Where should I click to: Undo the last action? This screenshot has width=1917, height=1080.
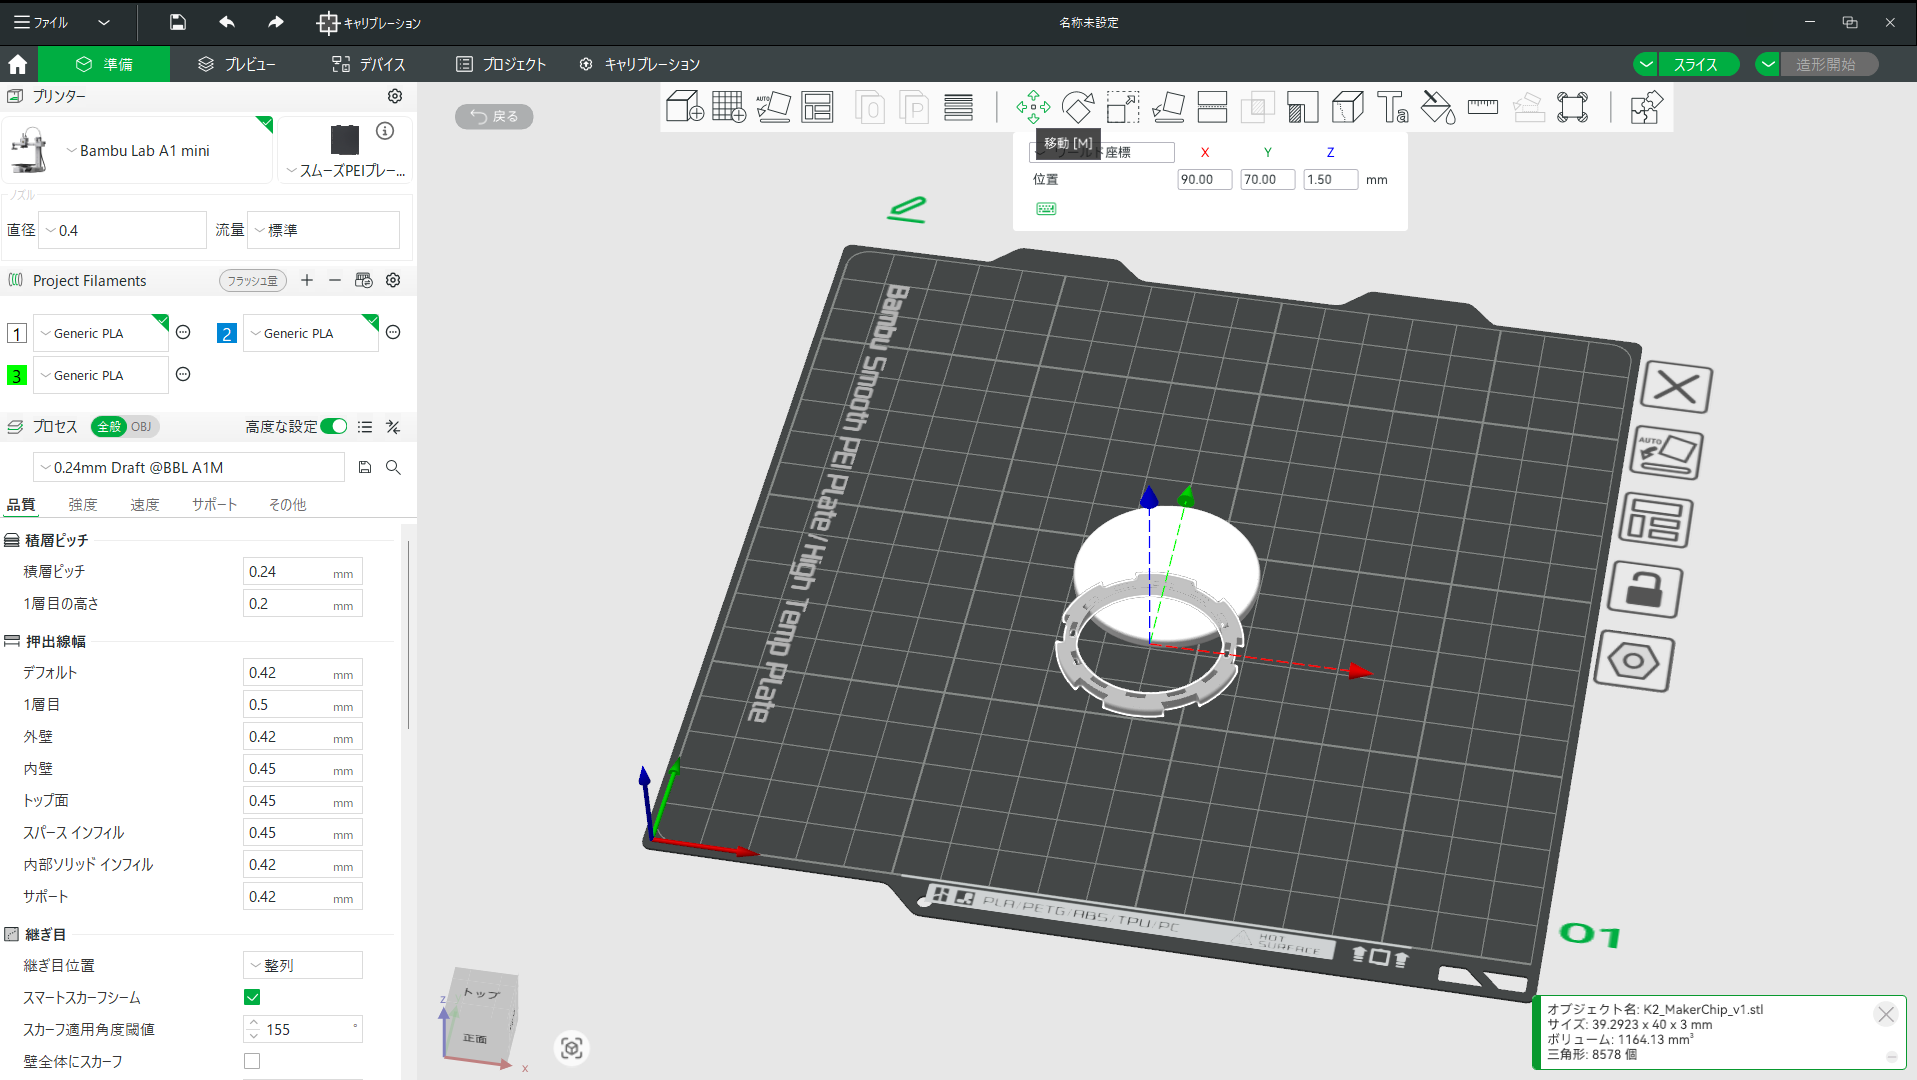tap(227, 22)
